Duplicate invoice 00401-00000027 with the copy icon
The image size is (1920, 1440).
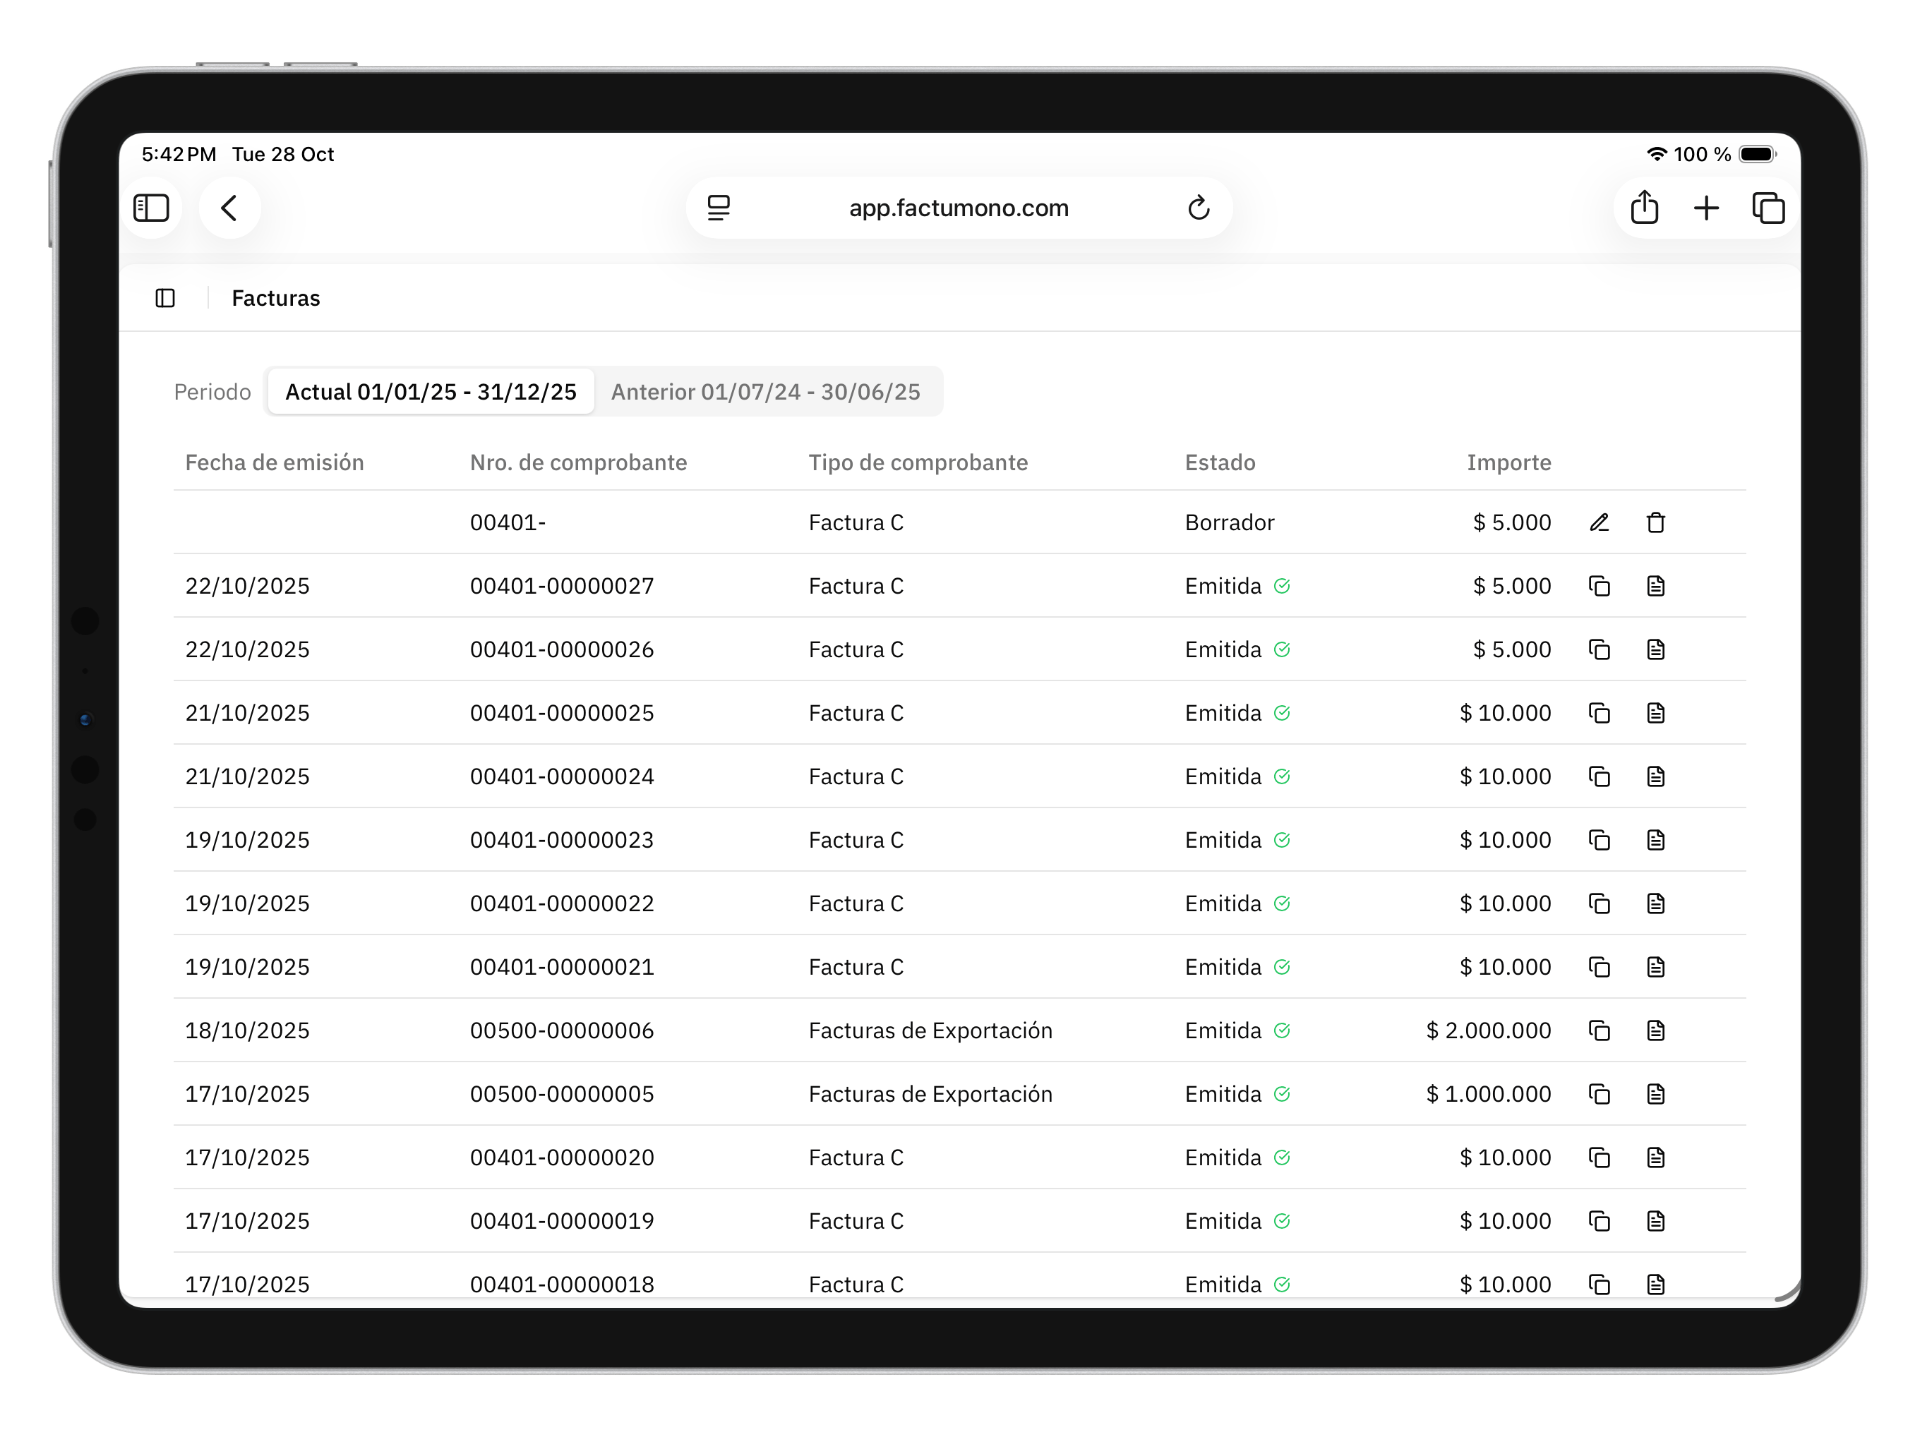coord(1599,586)
